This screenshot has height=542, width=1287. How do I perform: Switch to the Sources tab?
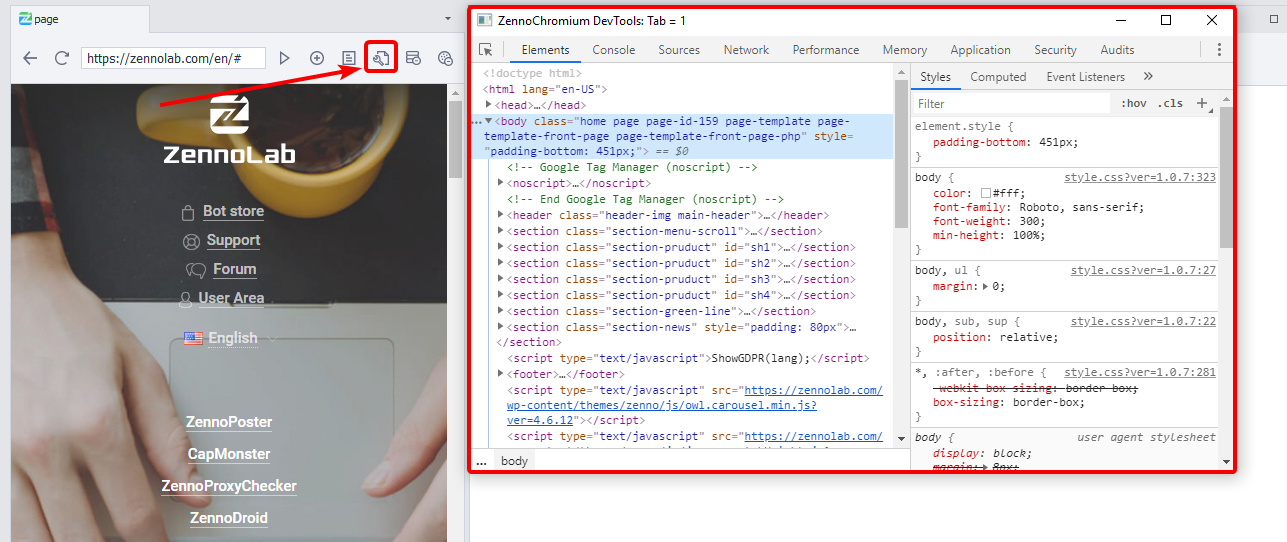pyautogui.click(x=679, y=50)
